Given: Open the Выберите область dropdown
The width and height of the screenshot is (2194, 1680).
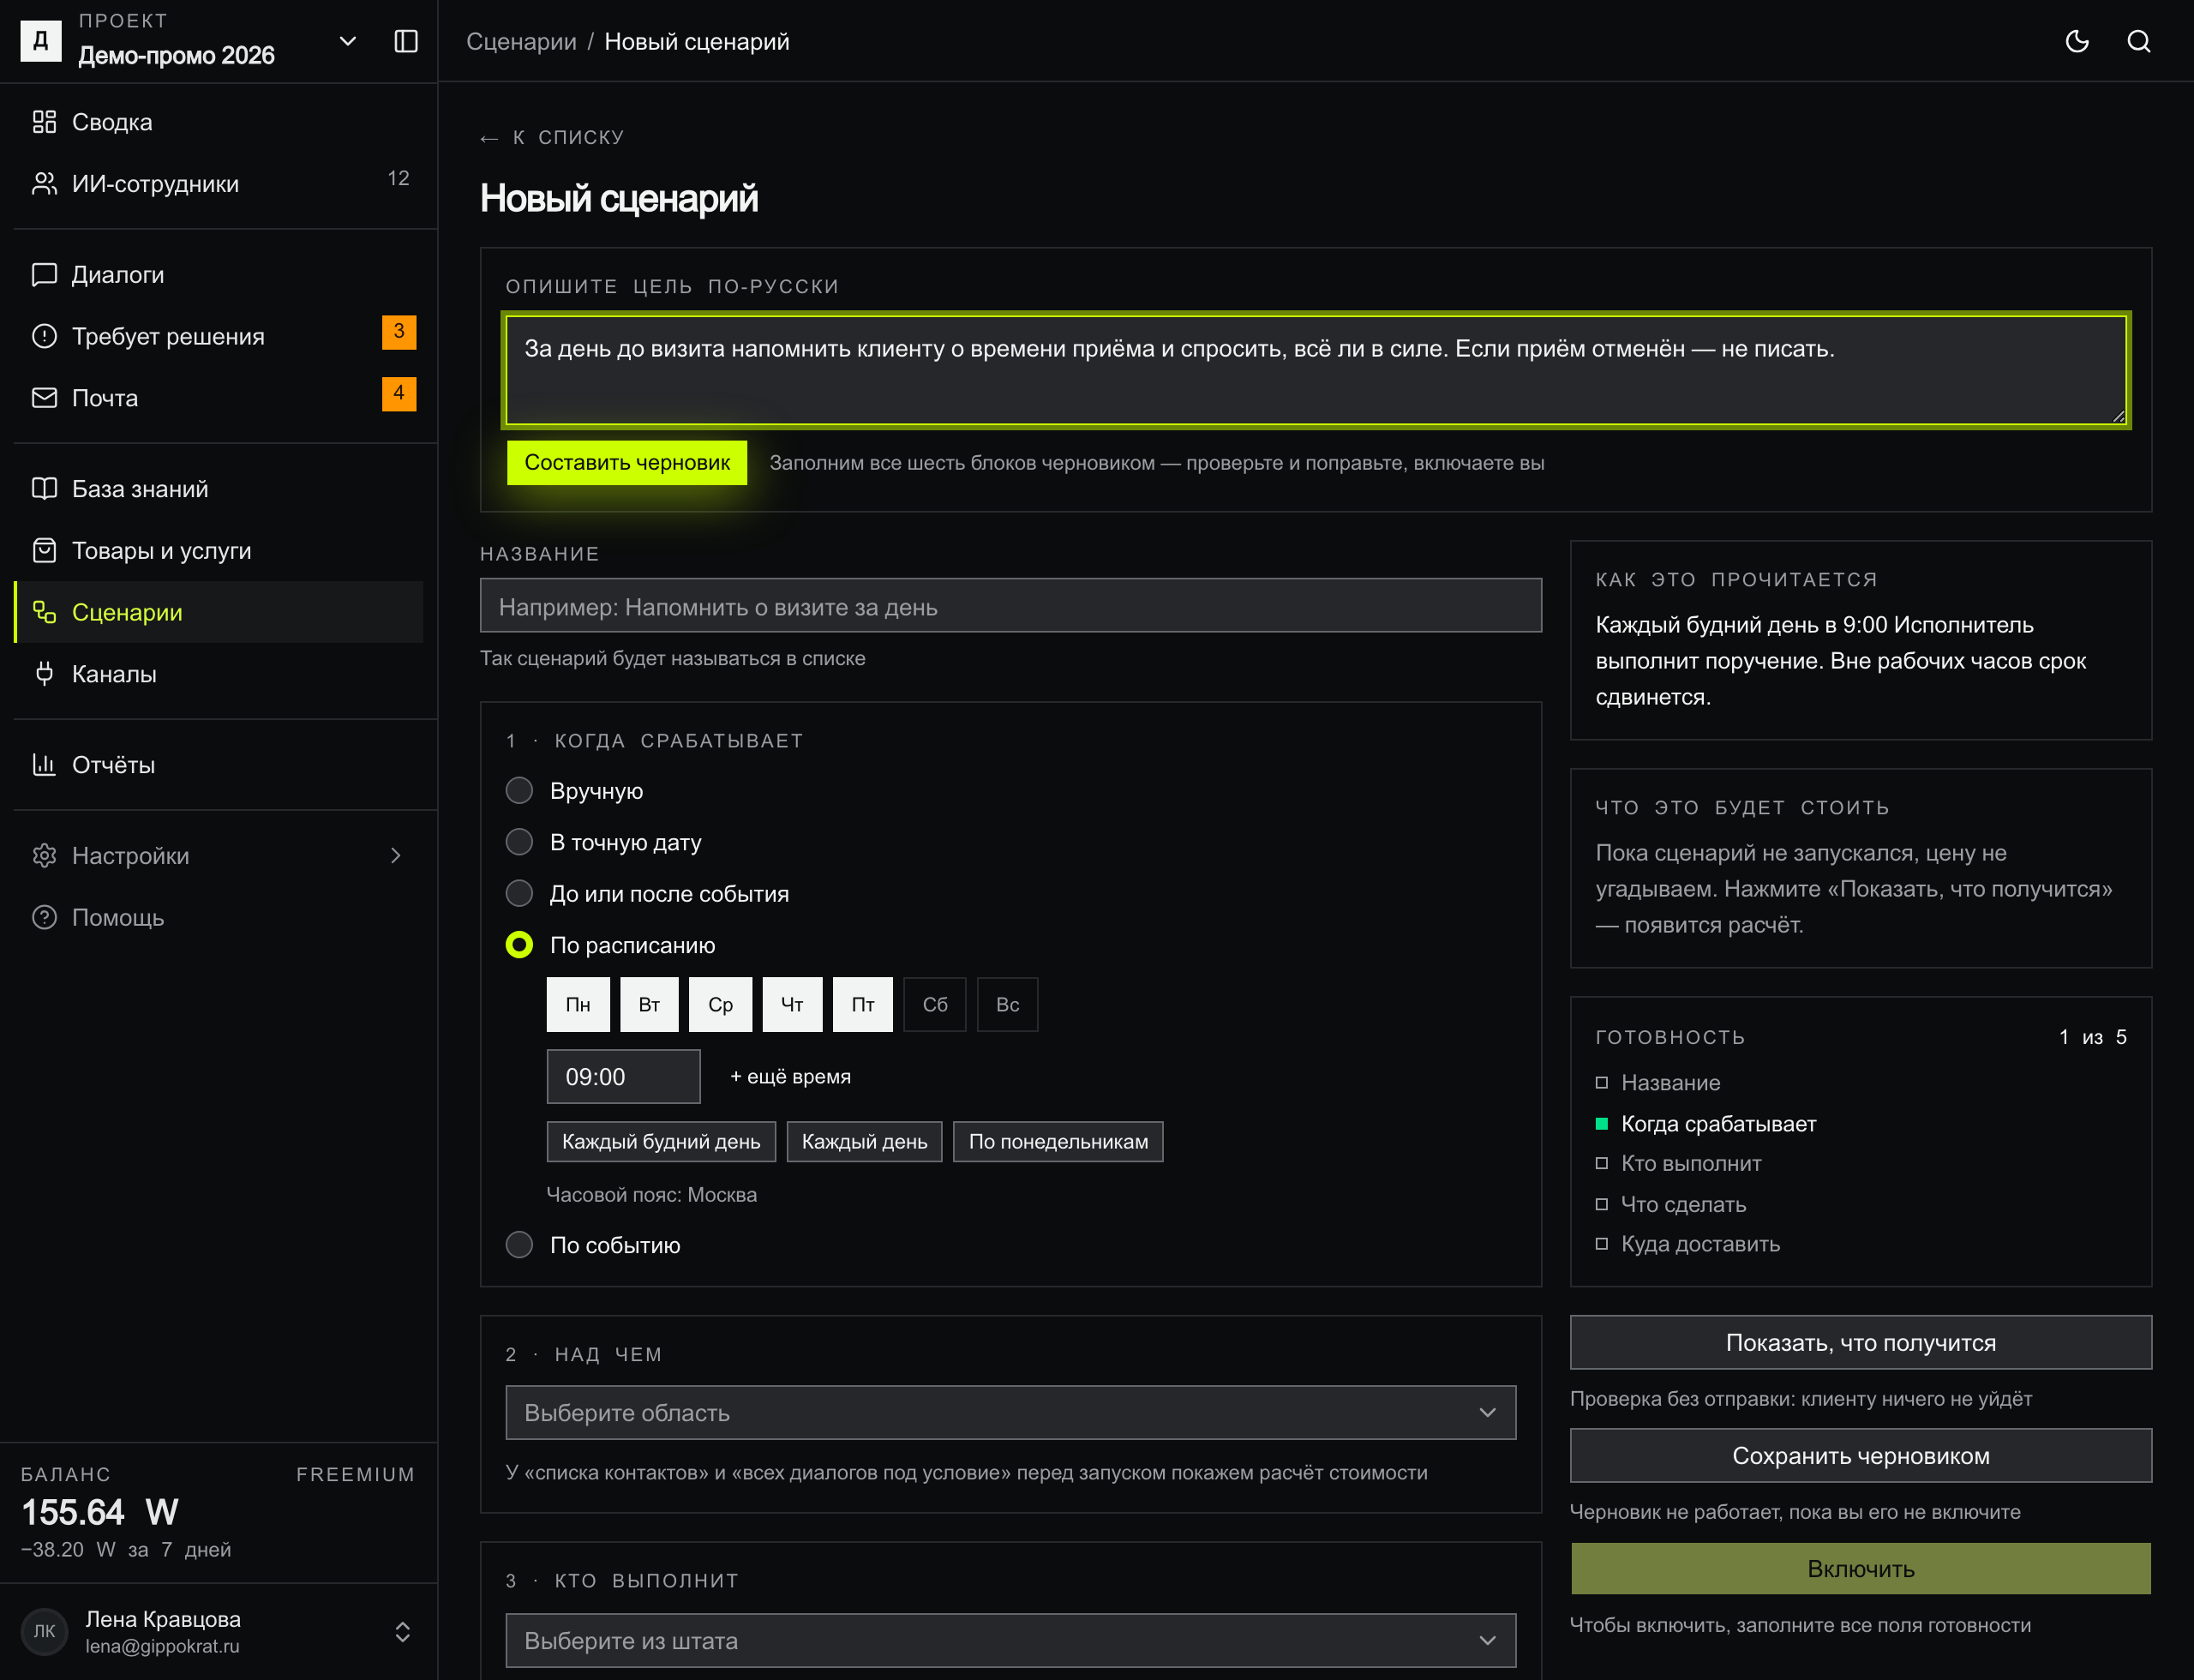Looking at the screenshot, I should pyautogui.click(x=1011, y=1413).
